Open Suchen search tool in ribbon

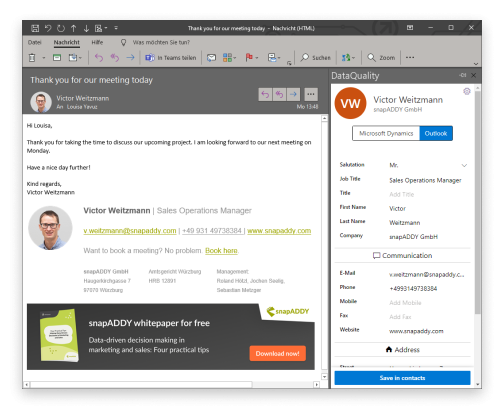coord(315,58)
